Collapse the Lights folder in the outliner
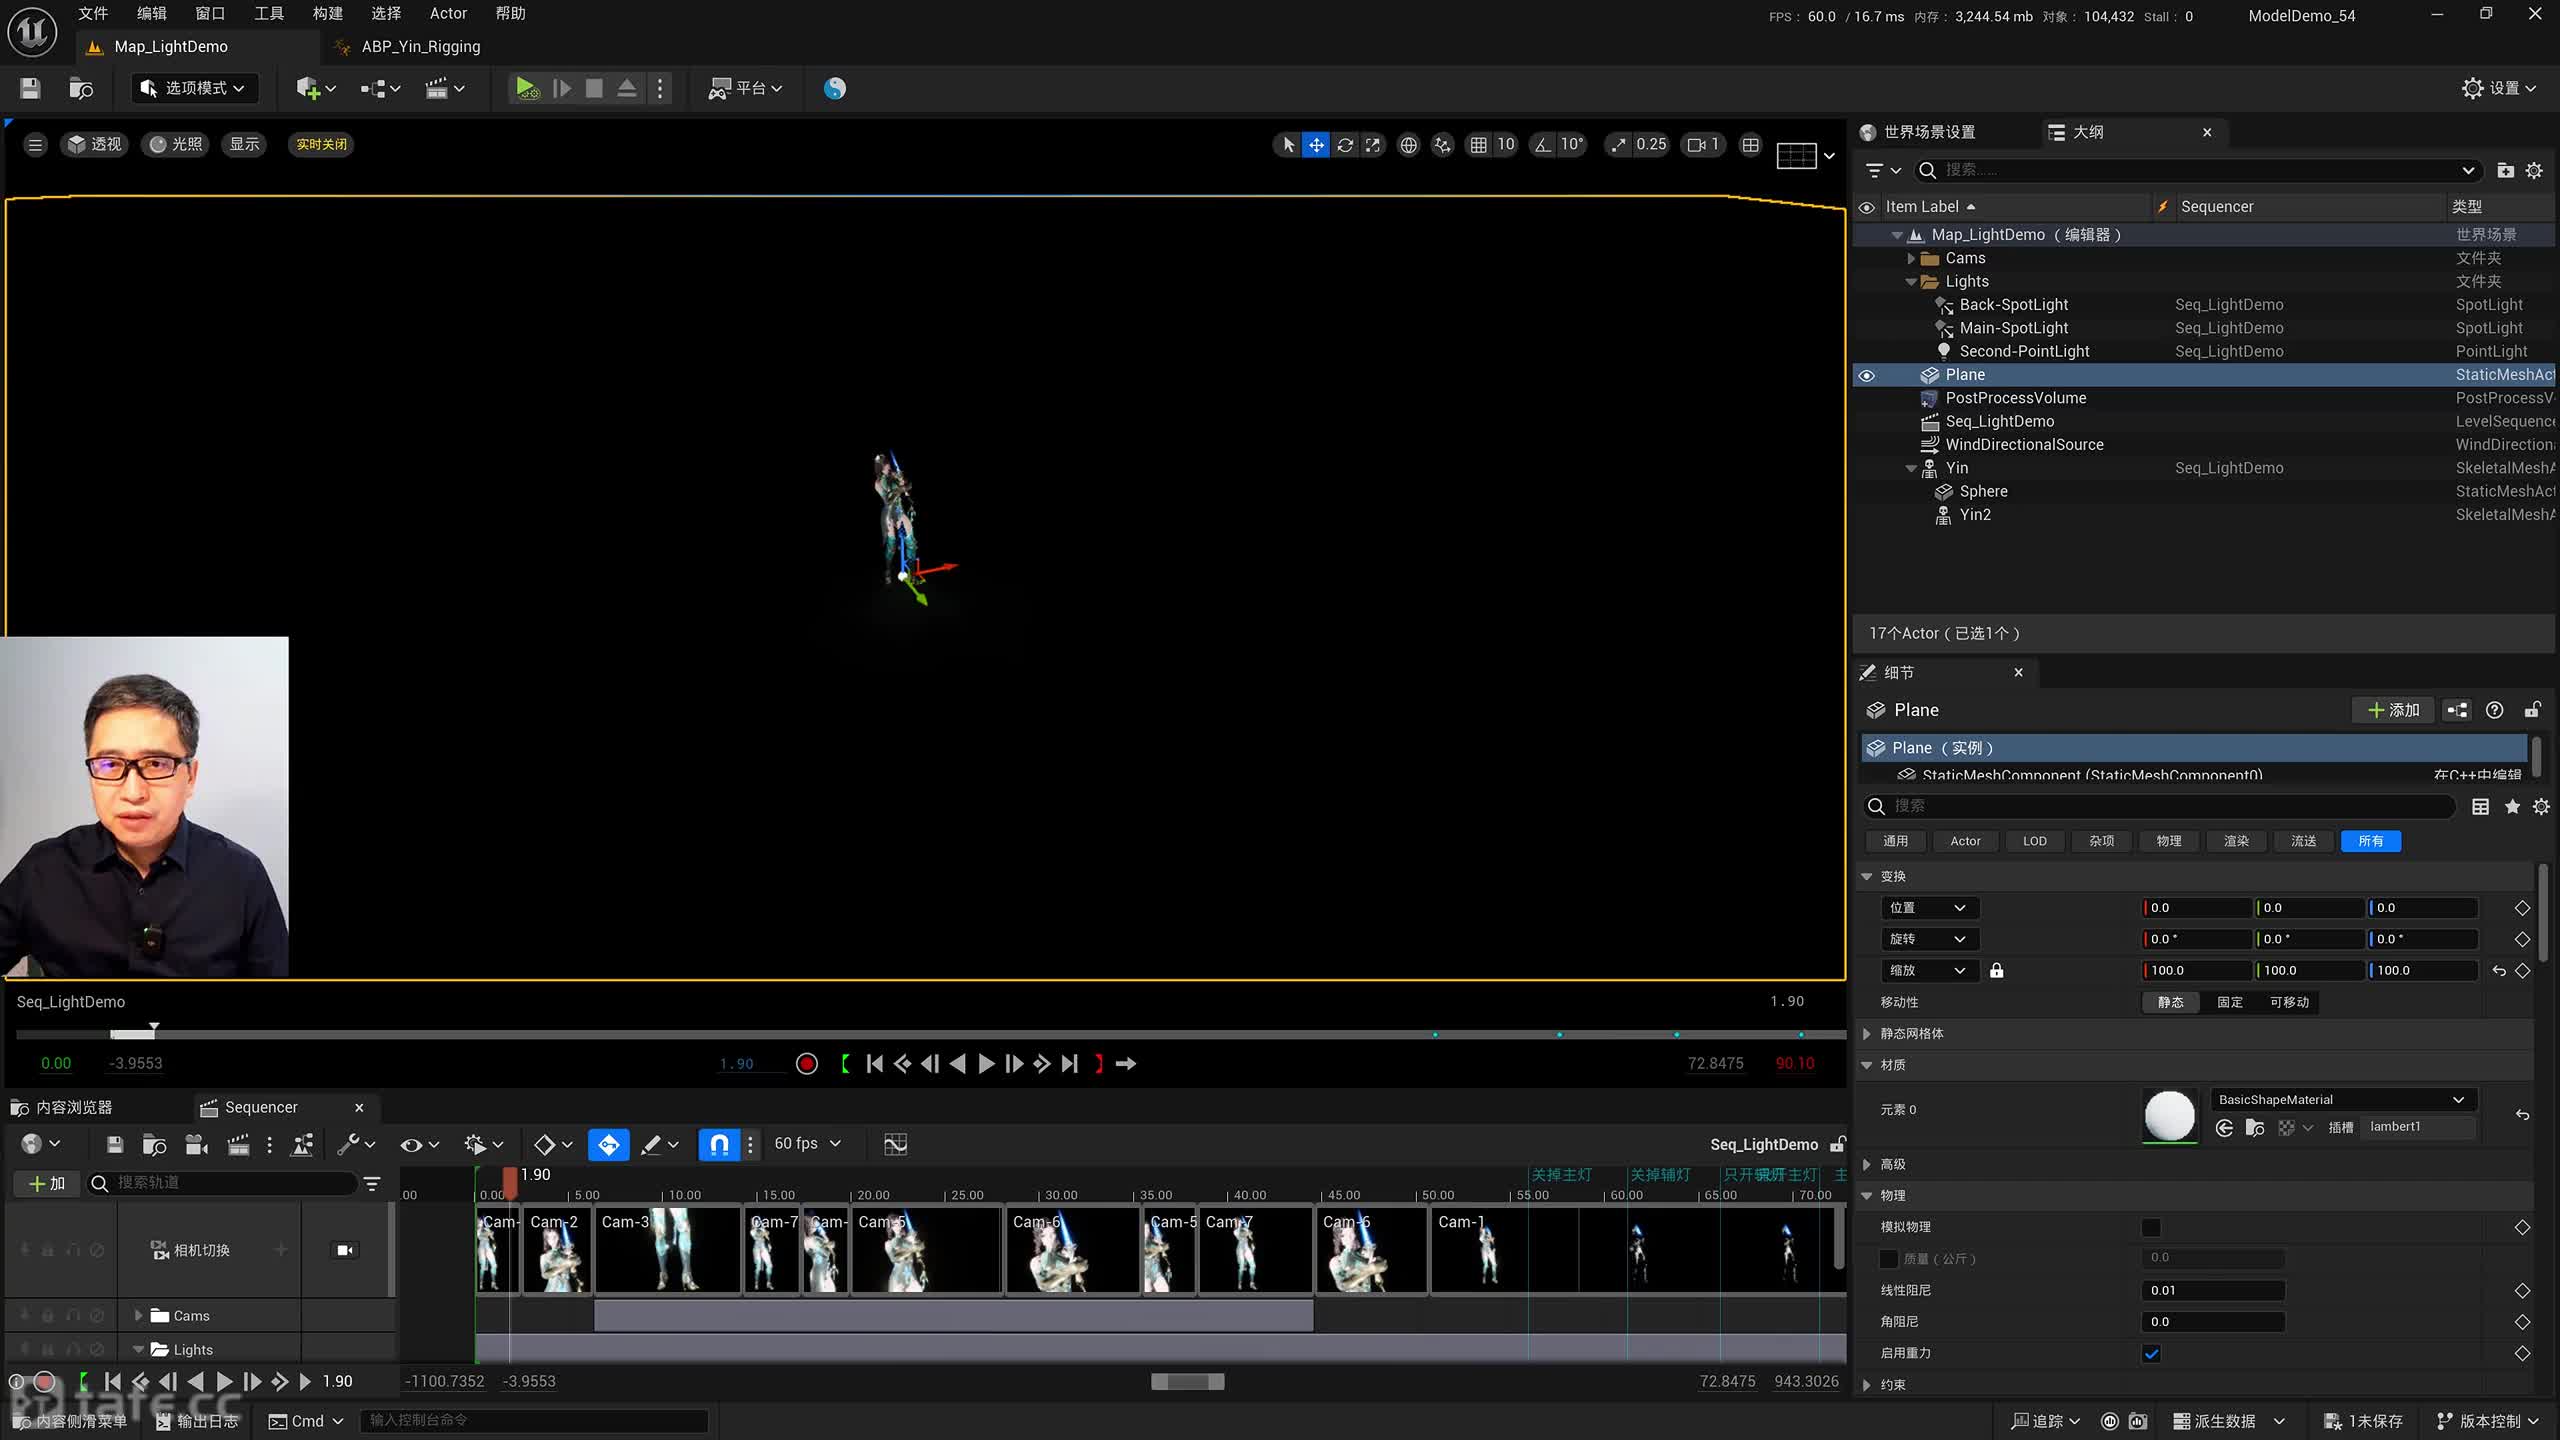This screenshot has width=2560, height=1440. tap(1911, 282)
